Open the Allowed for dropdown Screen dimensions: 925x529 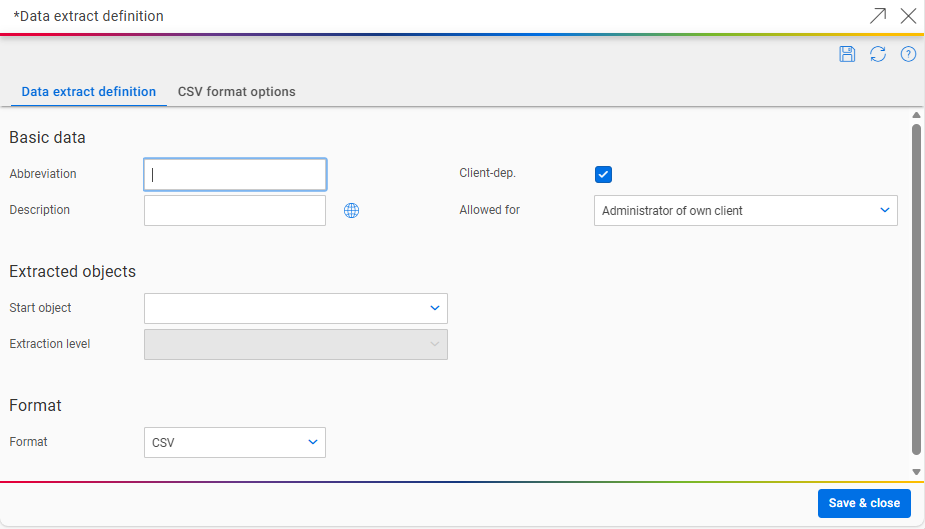click(x=745, y=211)
